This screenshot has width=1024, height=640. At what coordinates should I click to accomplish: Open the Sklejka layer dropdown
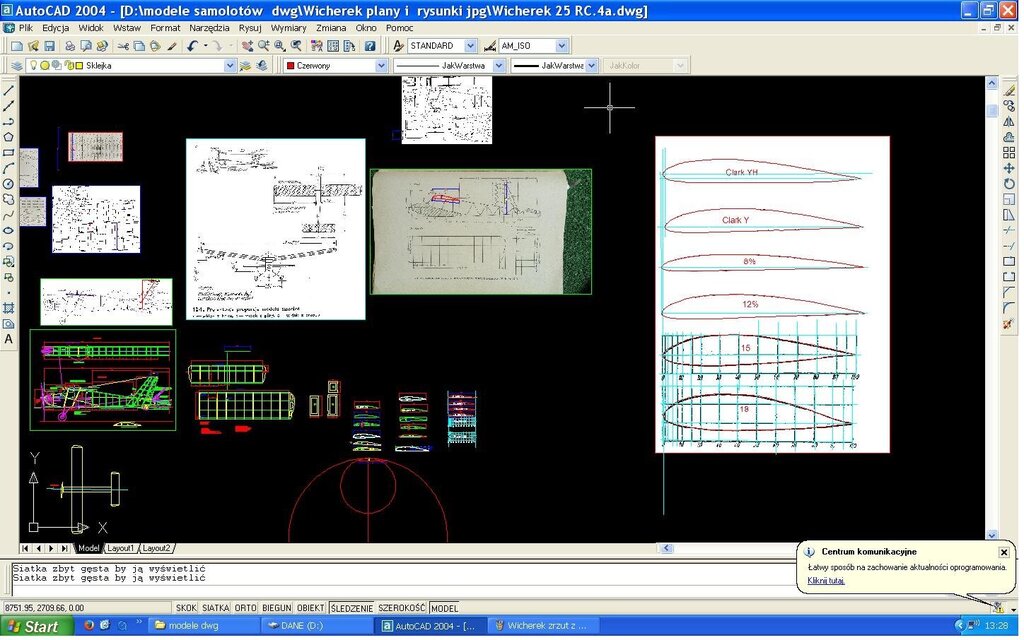(x=230, y=66)
